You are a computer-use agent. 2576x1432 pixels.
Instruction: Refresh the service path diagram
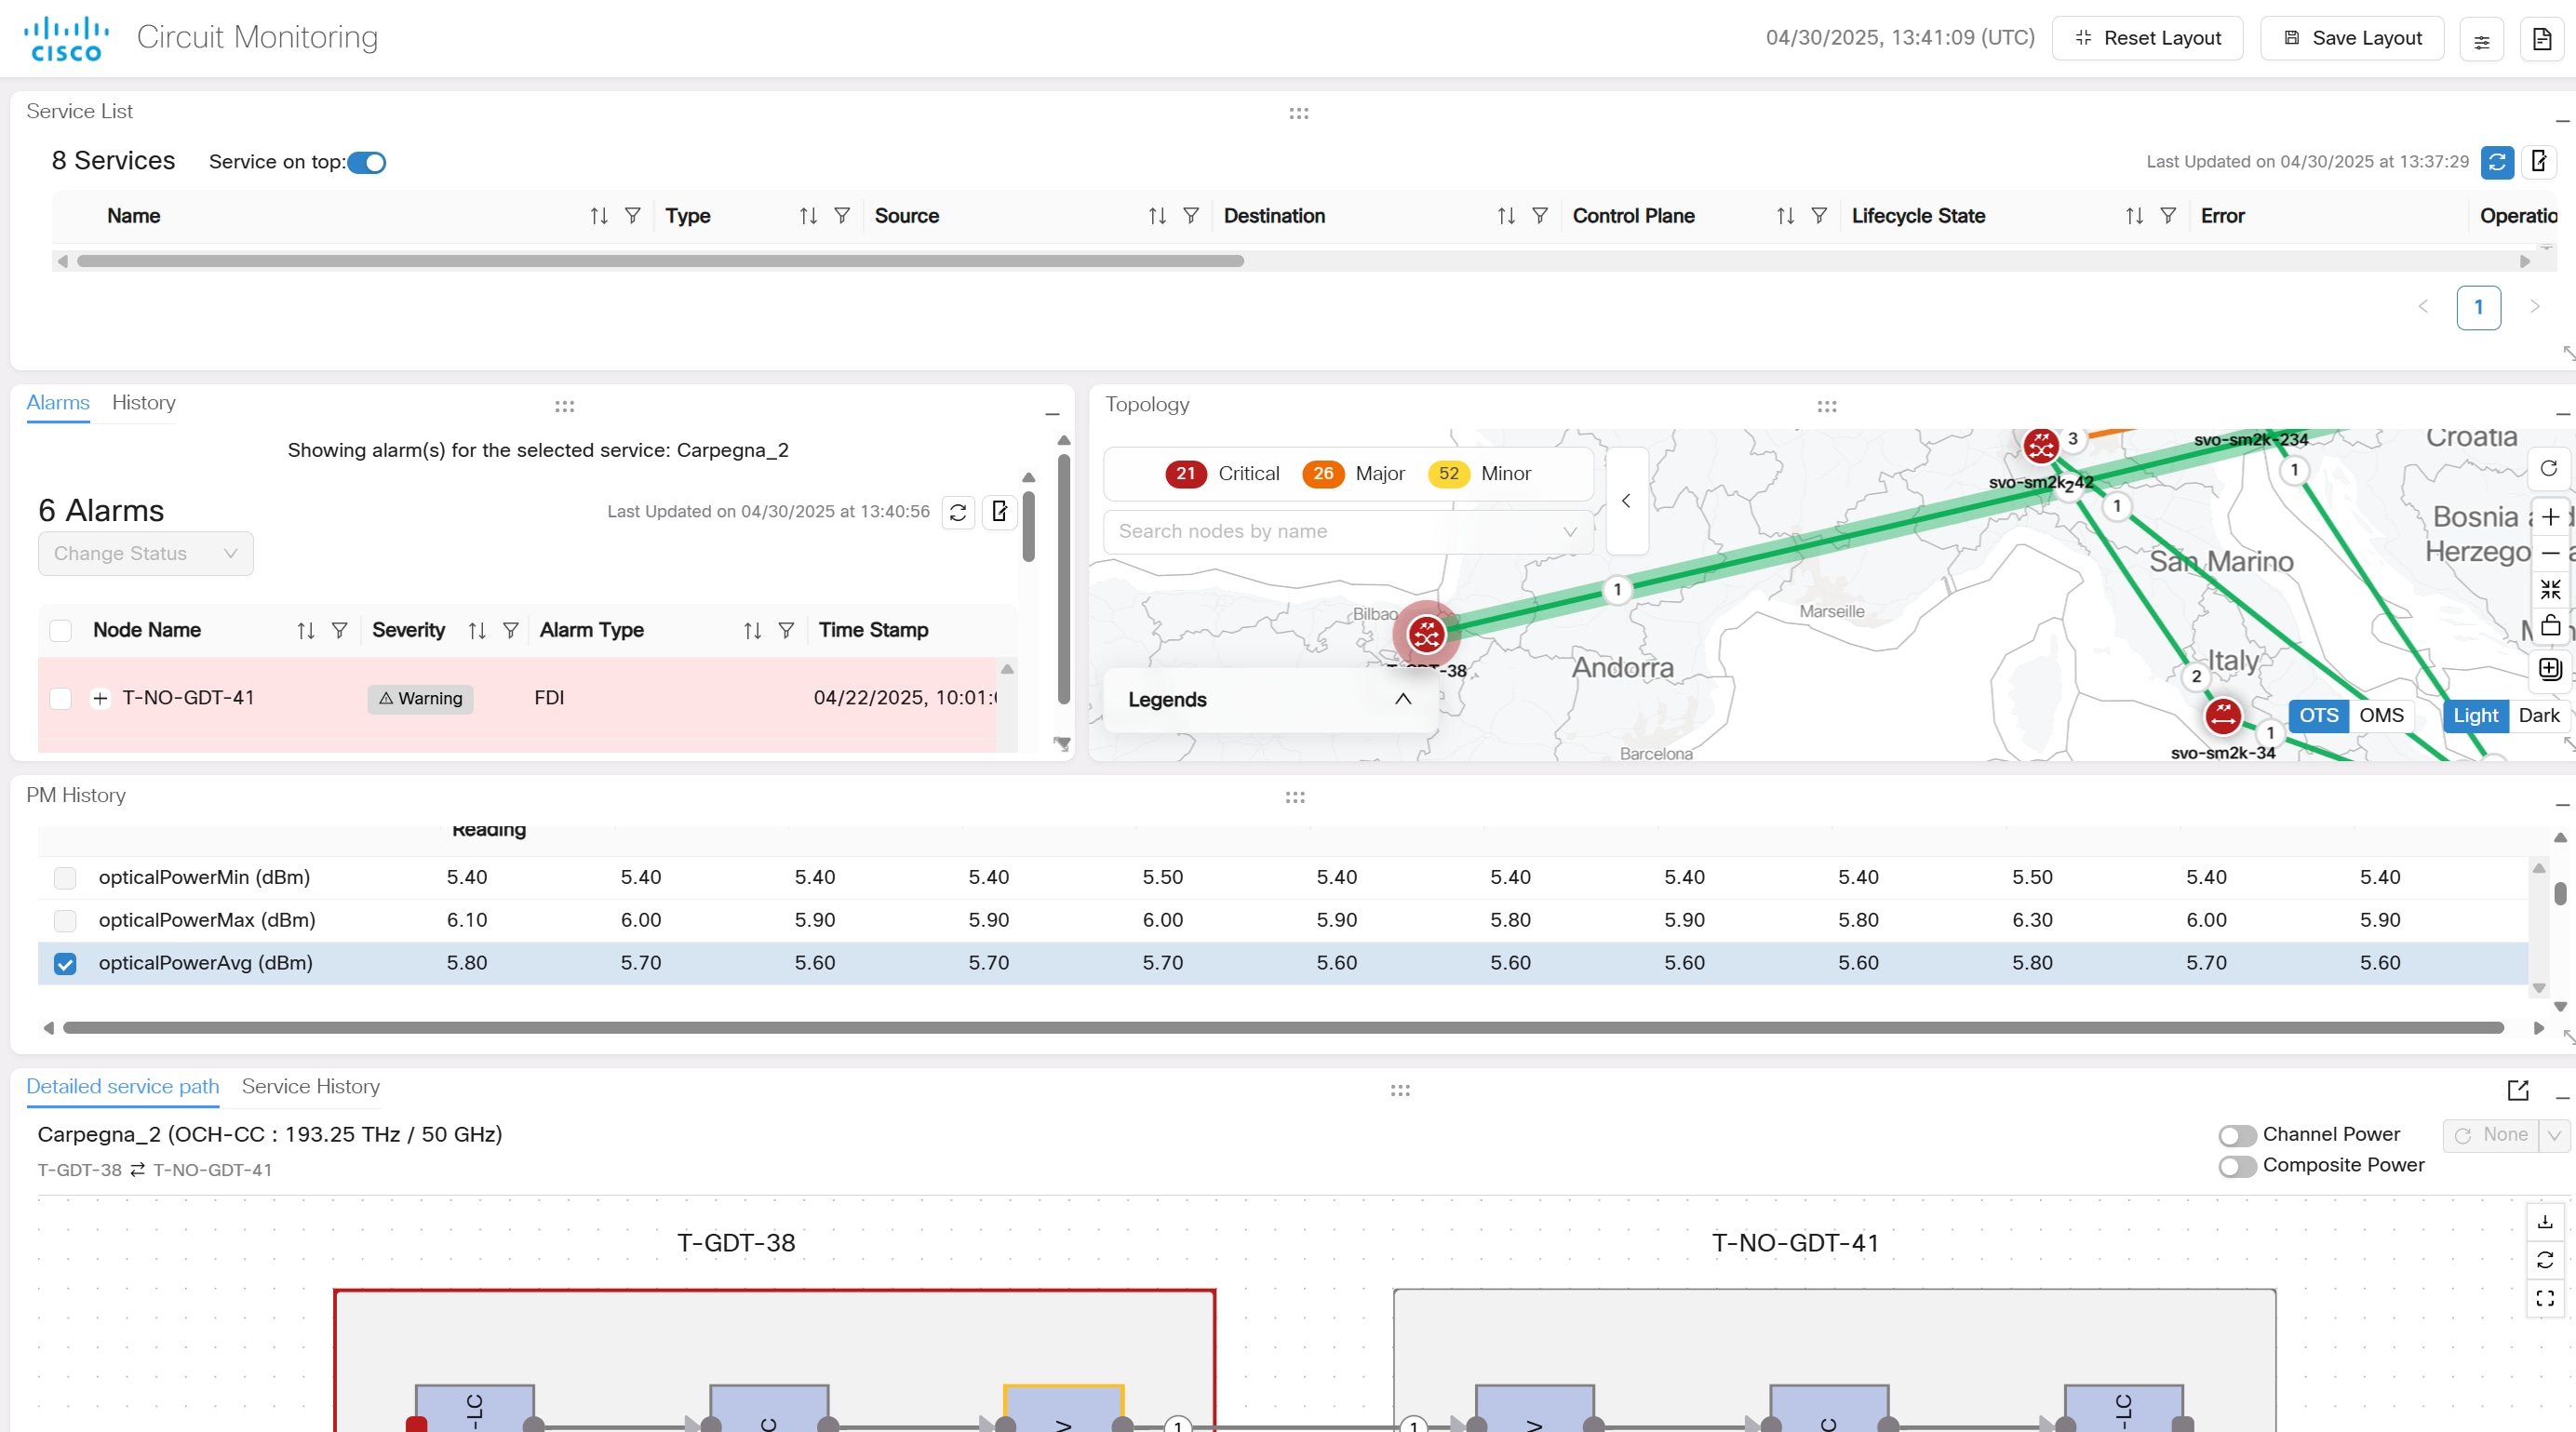(2545, 1260)
